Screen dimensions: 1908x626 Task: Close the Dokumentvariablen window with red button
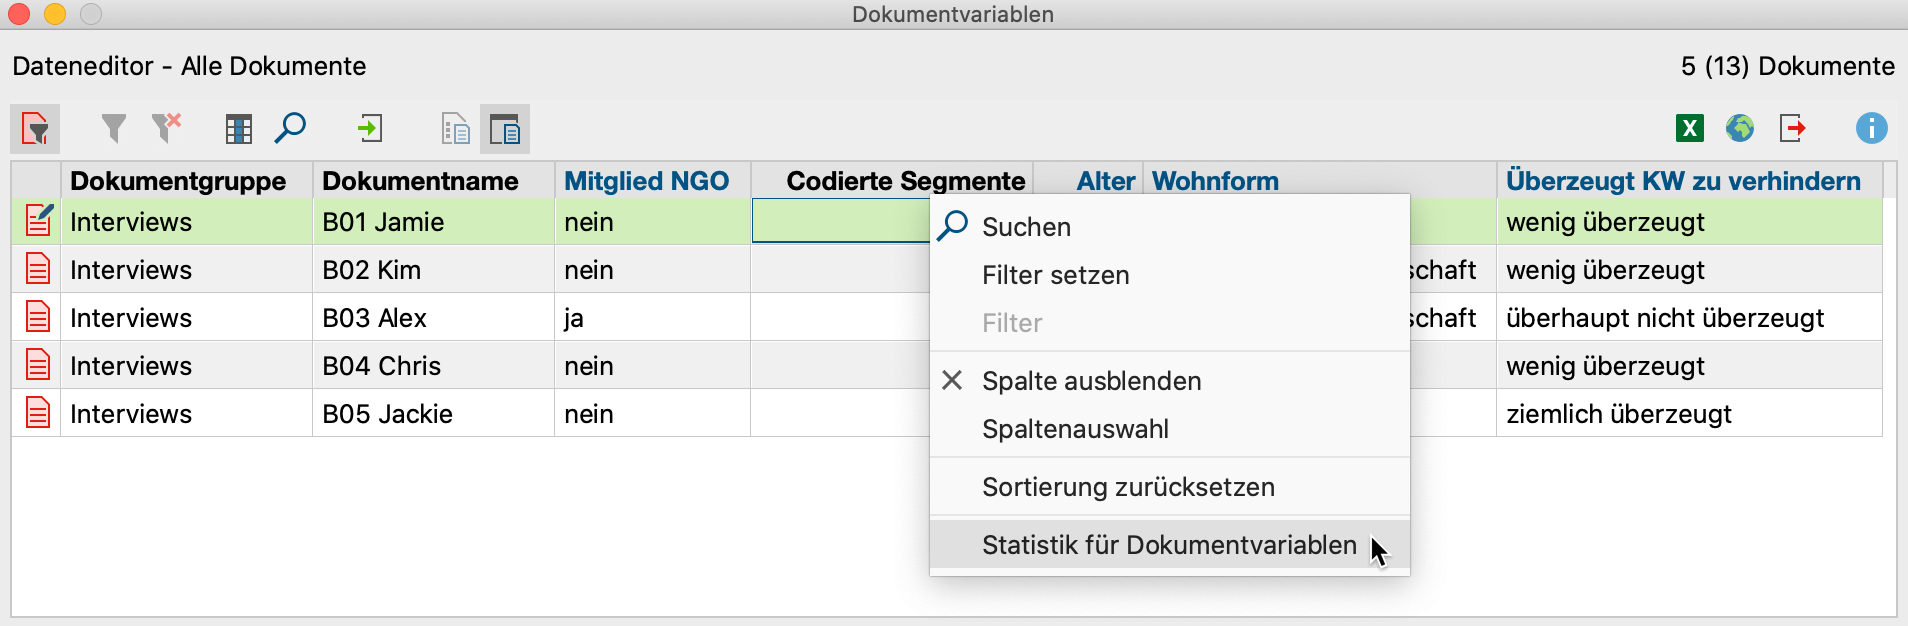(18, 14)
